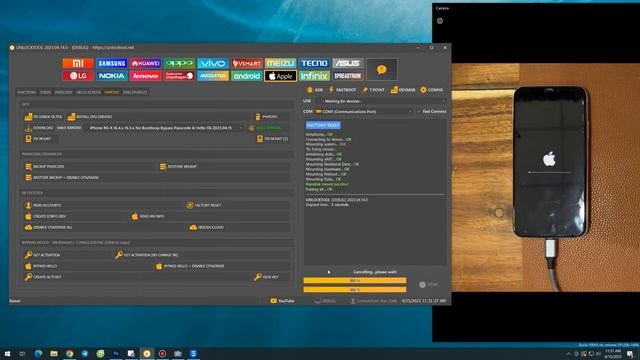Select the ASUS brand tile
Viewport: 640px width, 360px height.
click(348, 63)
